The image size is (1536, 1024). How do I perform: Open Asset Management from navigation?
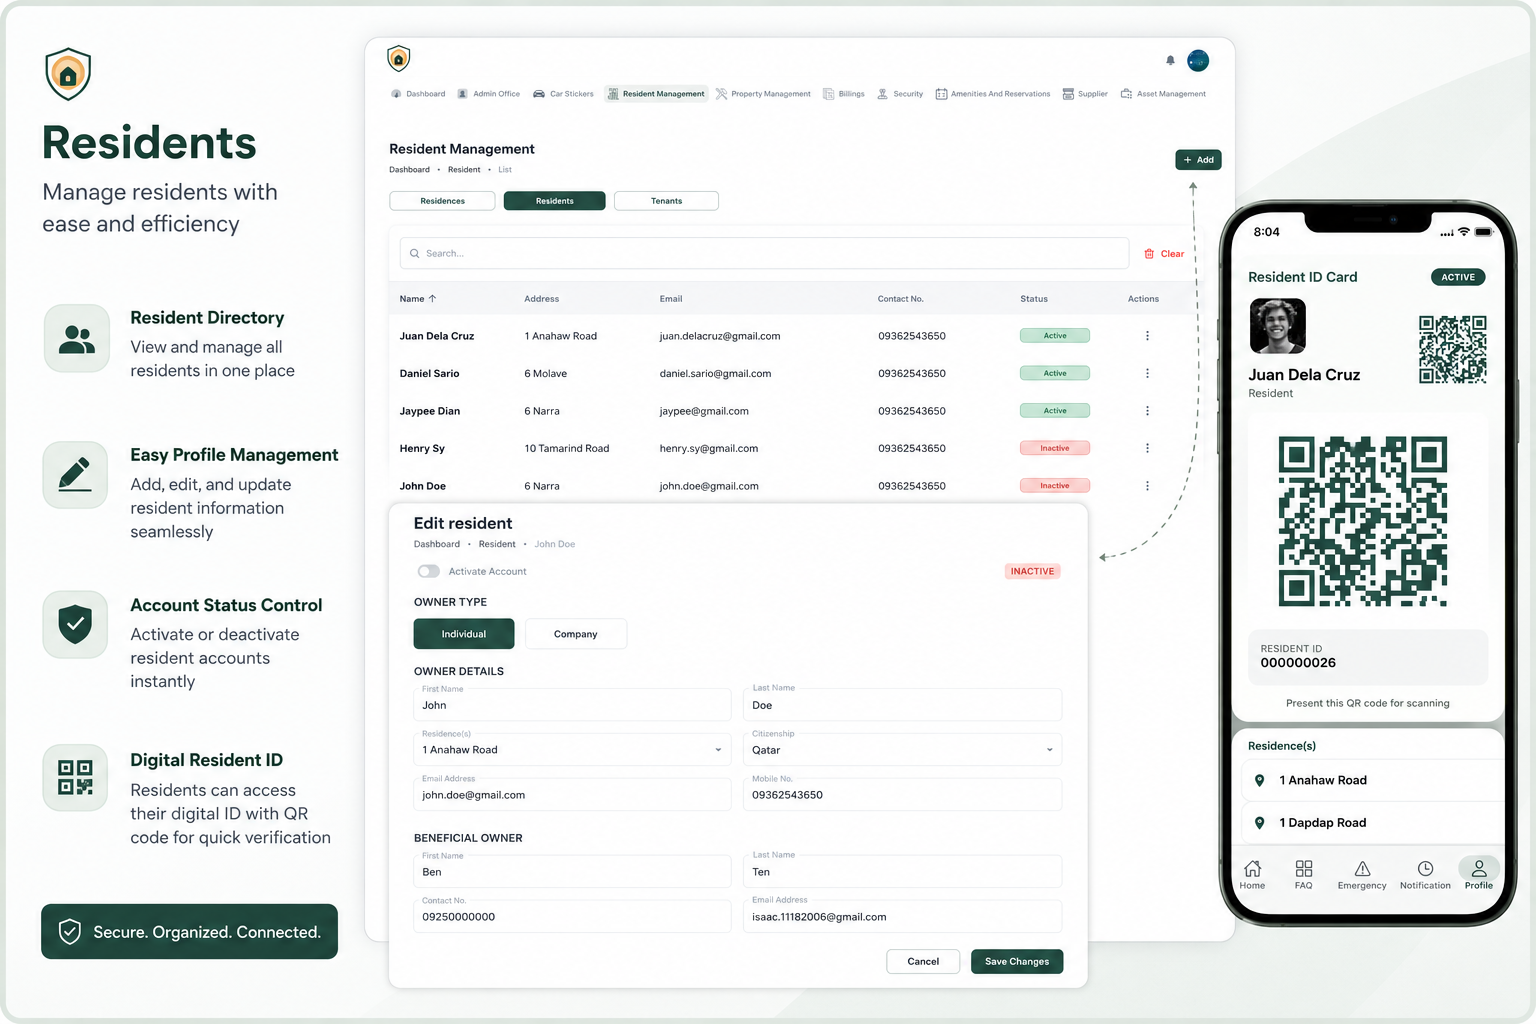1163,94
